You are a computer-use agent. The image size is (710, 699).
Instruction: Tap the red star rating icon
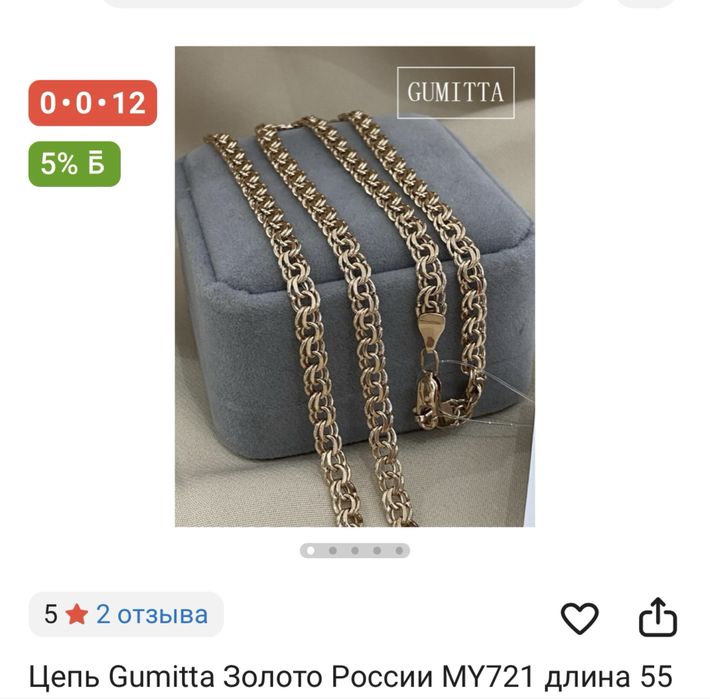[76, 615]
